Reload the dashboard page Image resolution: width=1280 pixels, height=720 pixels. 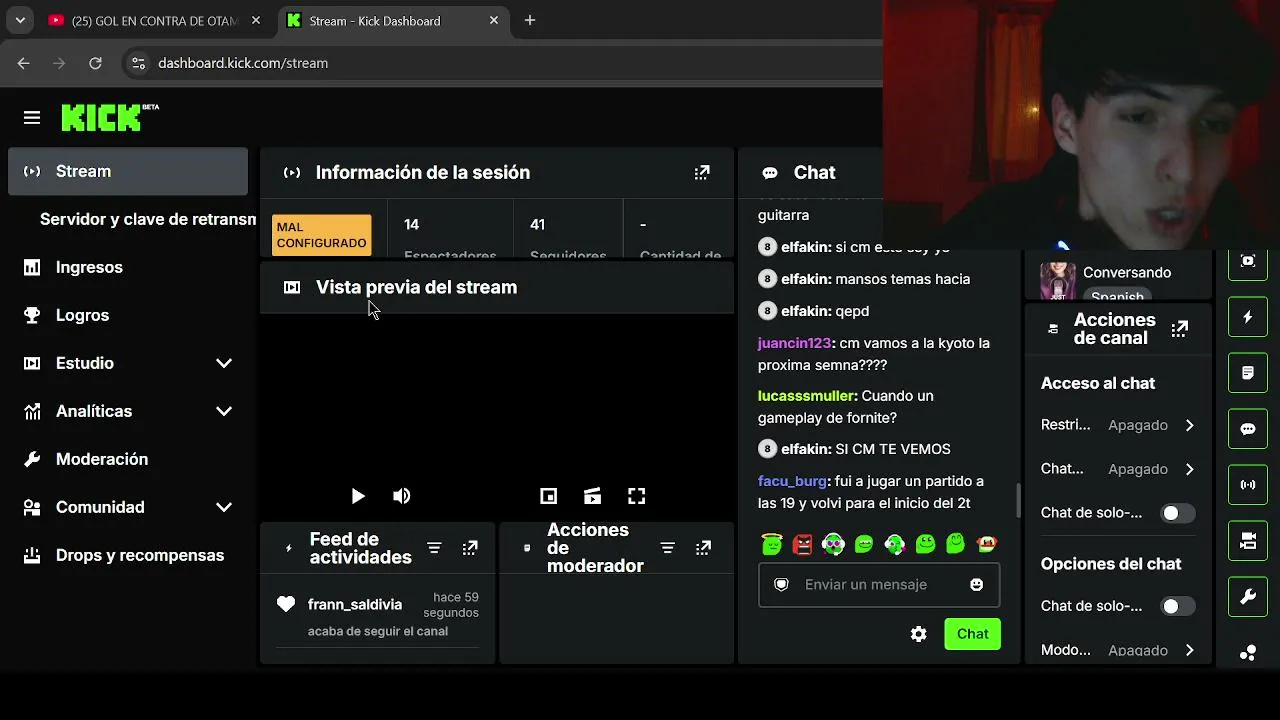(95, 63)
